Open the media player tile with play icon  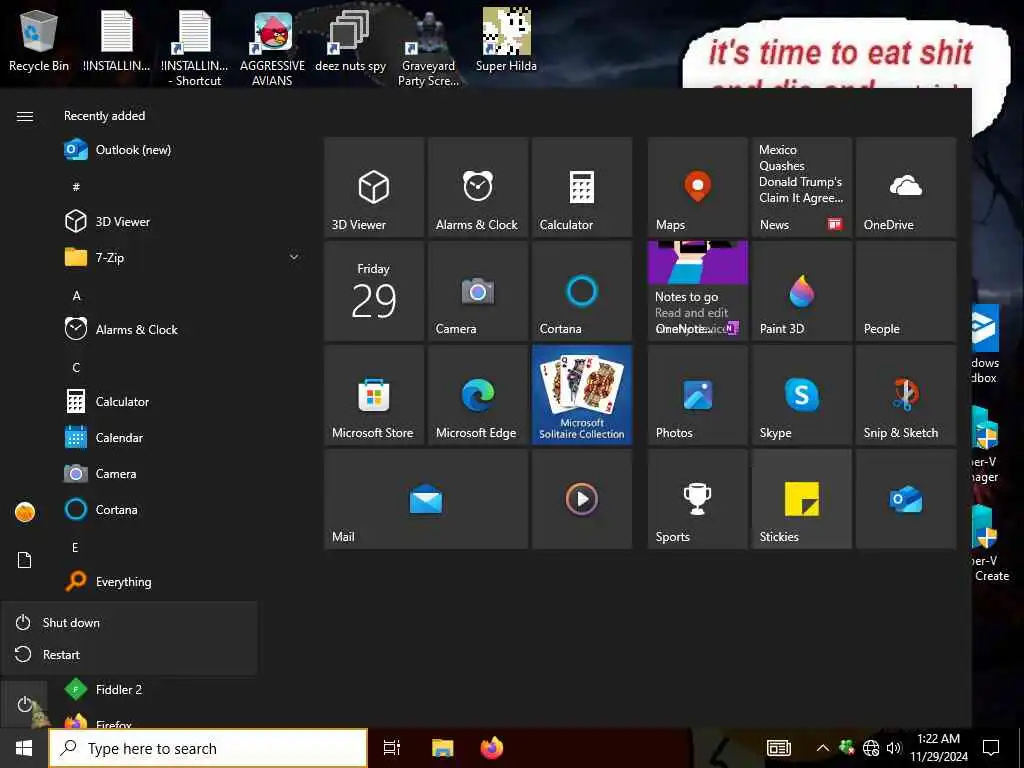tap(581, 499)
